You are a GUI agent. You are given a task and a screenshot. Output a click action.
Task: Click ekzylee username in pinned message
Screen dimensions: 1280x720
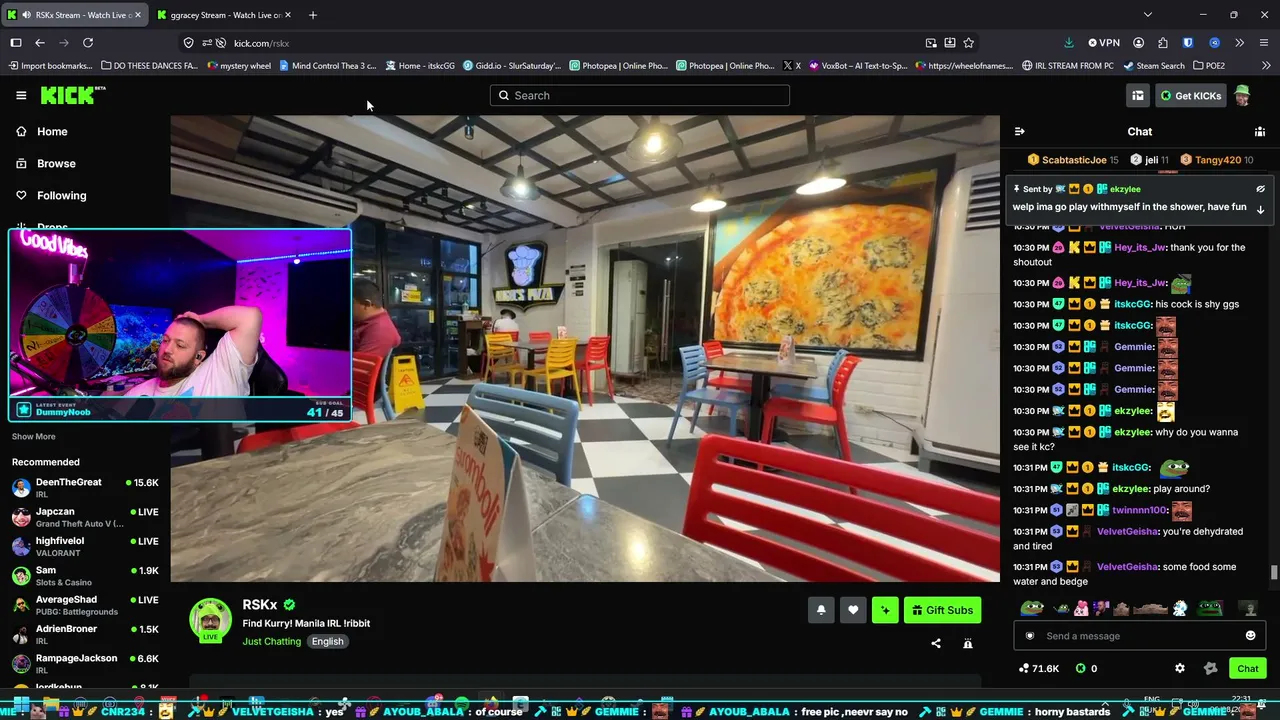tap(1125, 189)
